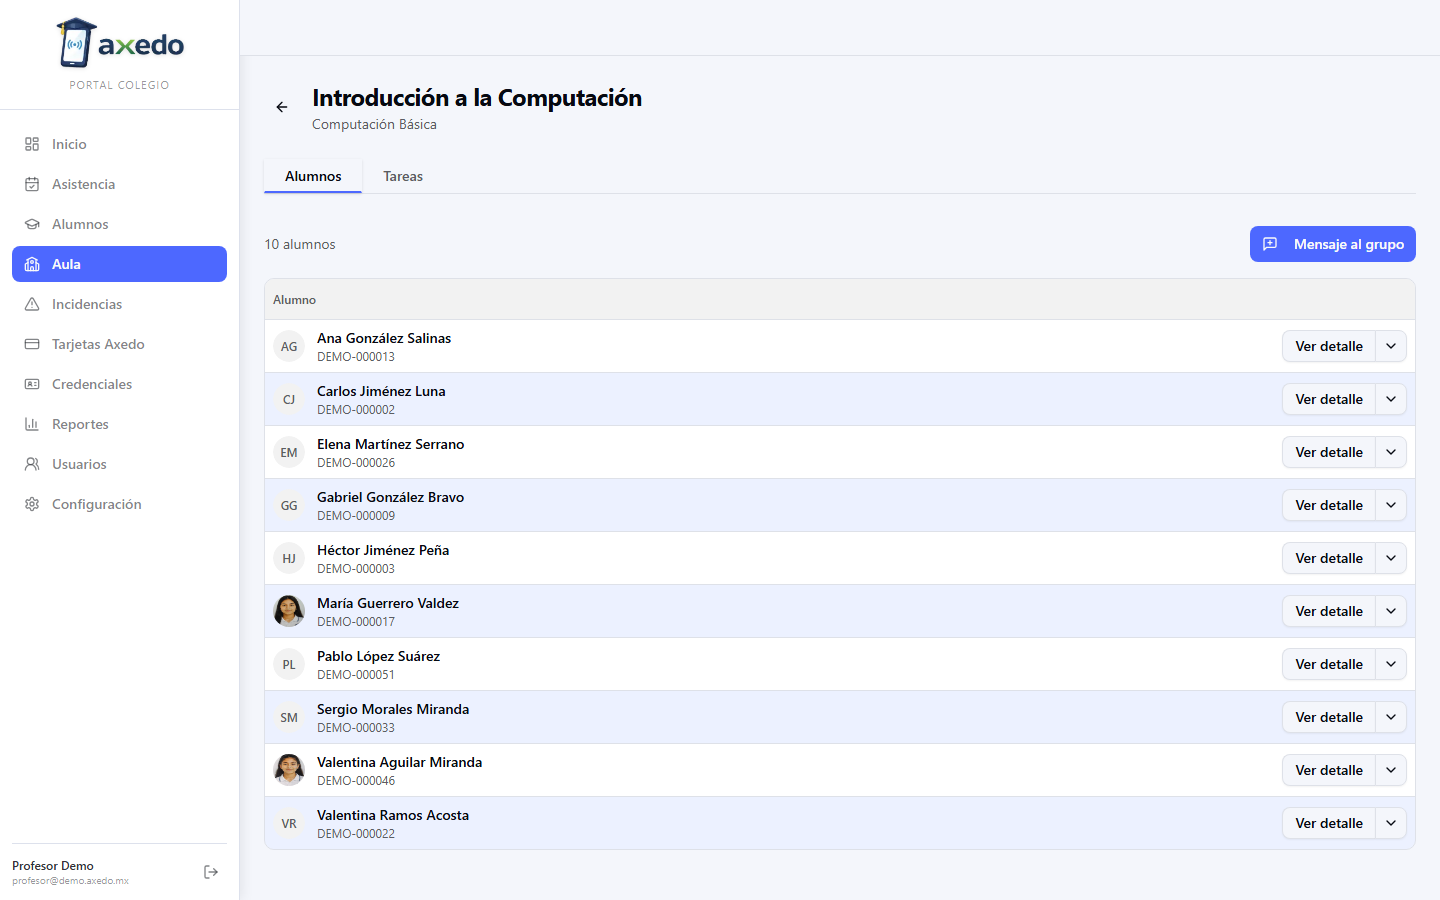Click the Aula building icon
The width and height of the screenshot is (1440, 900).
pos(32,264)
